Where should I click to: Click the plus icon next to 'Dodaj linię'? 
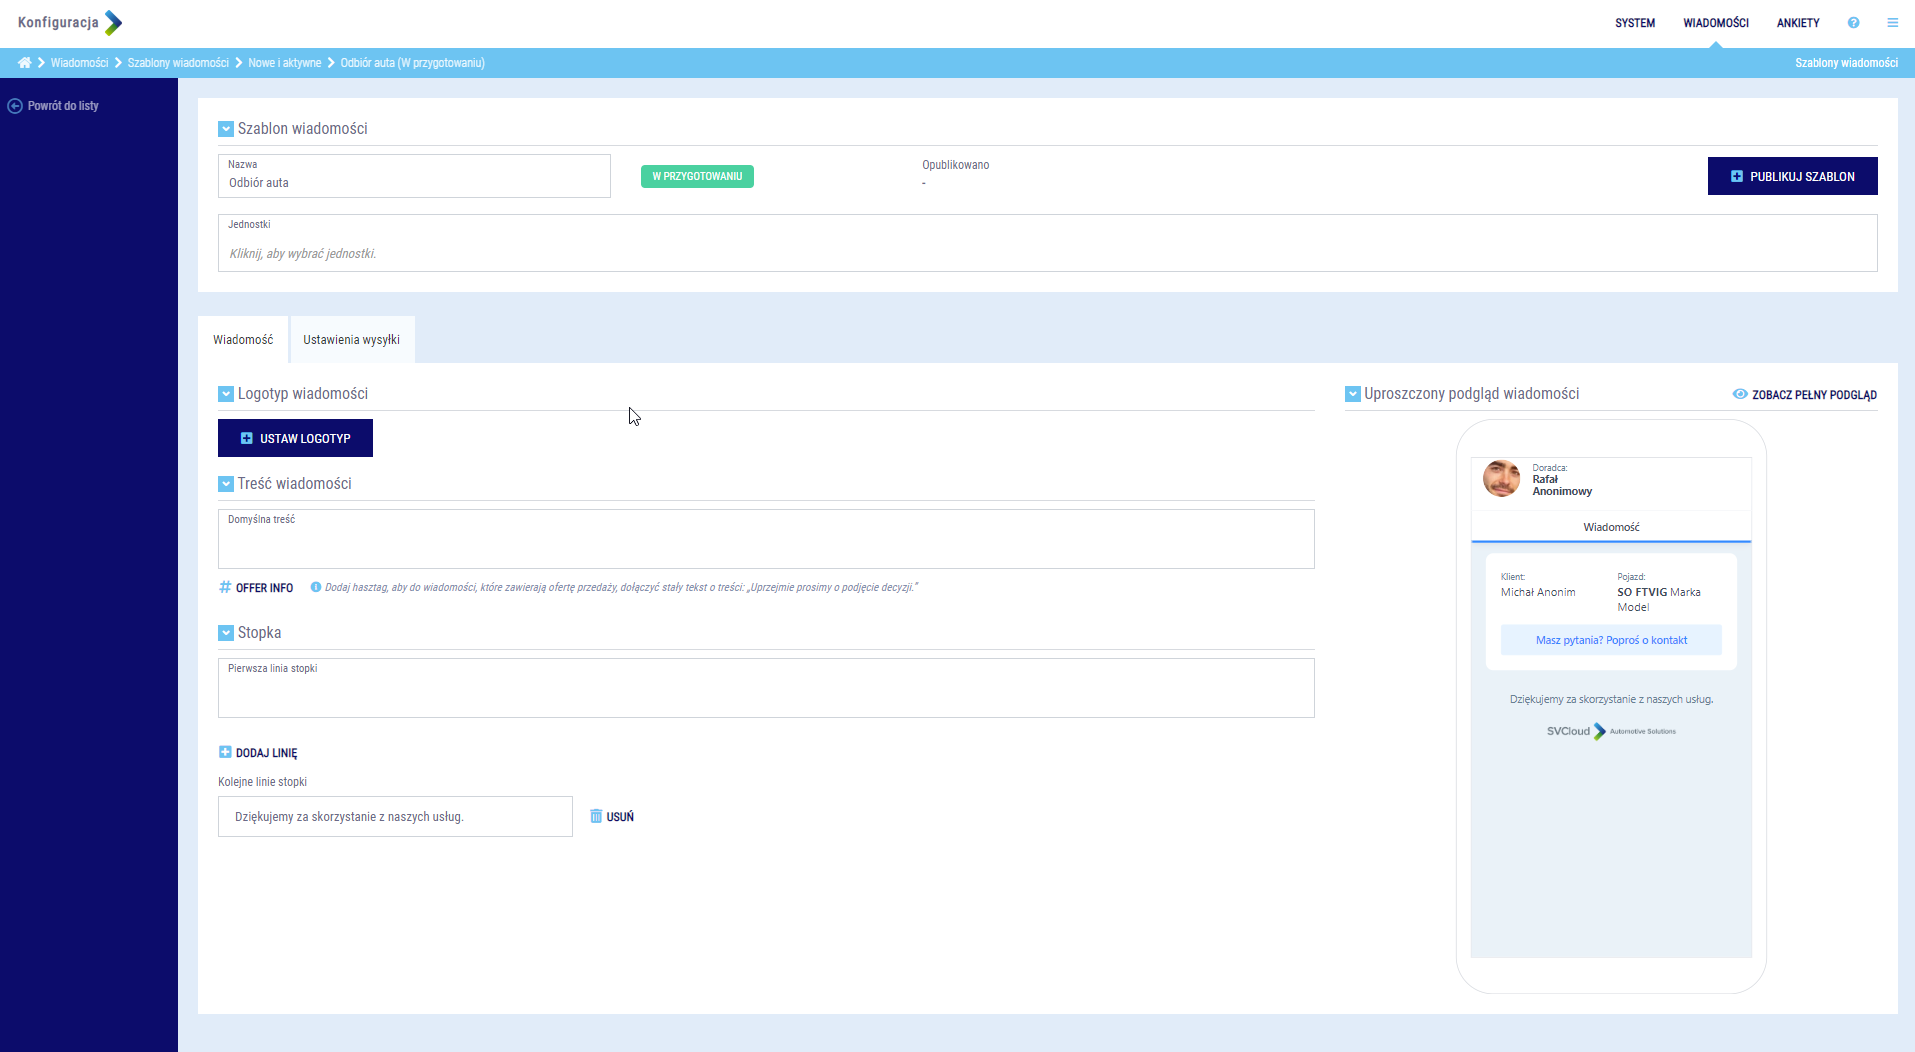225,753
